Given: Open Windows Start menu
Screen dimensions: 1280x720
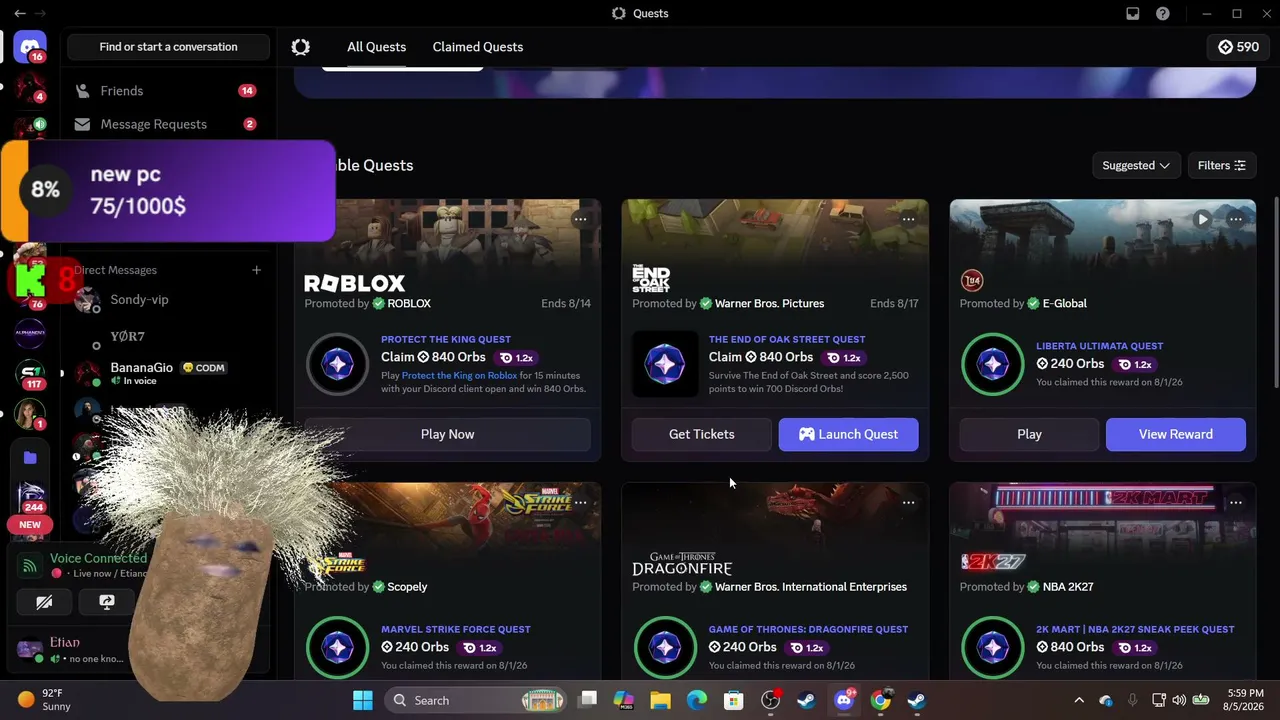Looking at the screenshot, I should pos(363,700).
